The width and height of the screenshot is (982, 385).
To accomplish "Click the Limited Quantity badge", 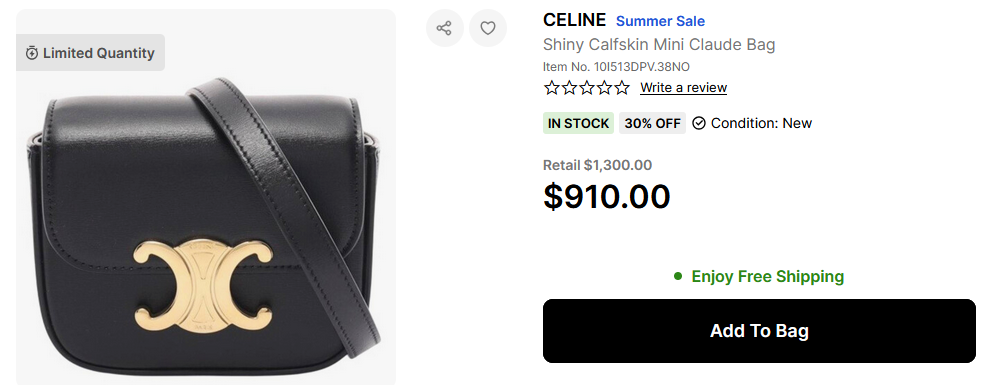I will click(x=90, y=53).
